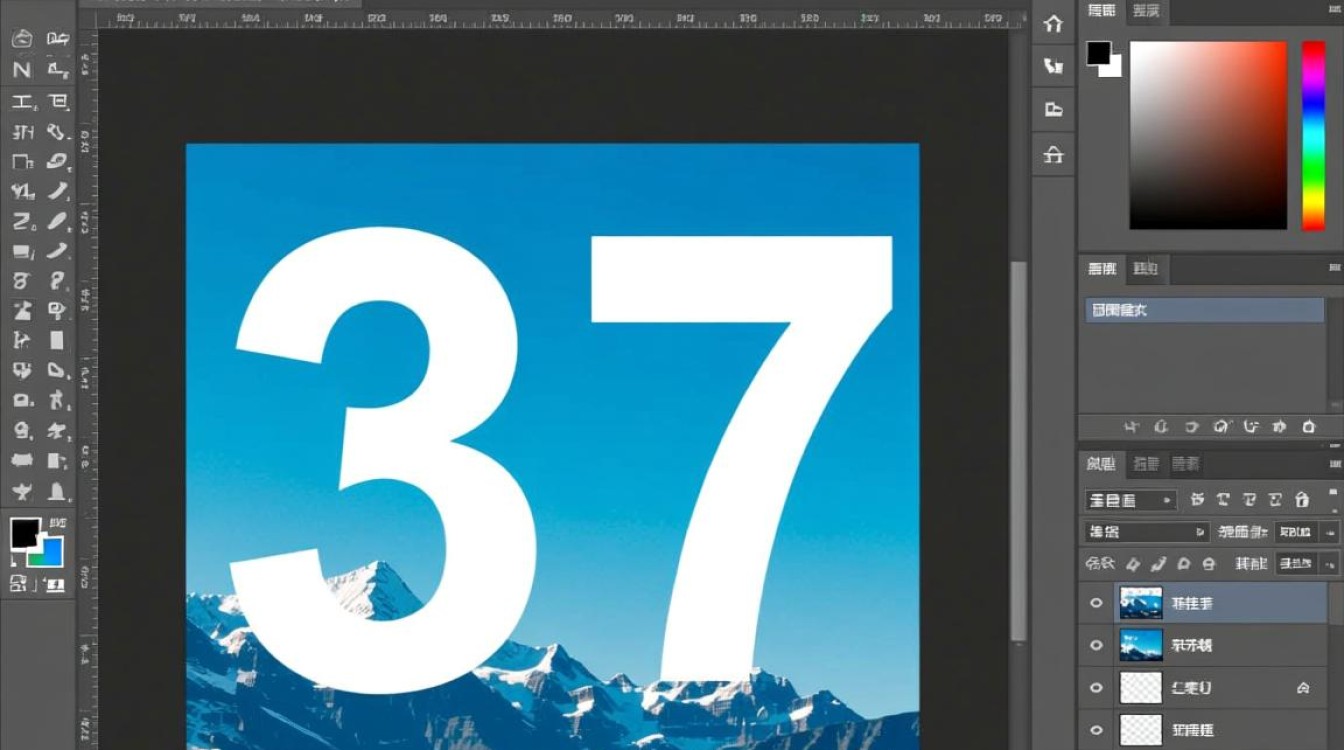The width and height of the screenshot is (1344, 750).
Task: Select the top-right tool icon in the toolbox
Action: coord(58,39)
